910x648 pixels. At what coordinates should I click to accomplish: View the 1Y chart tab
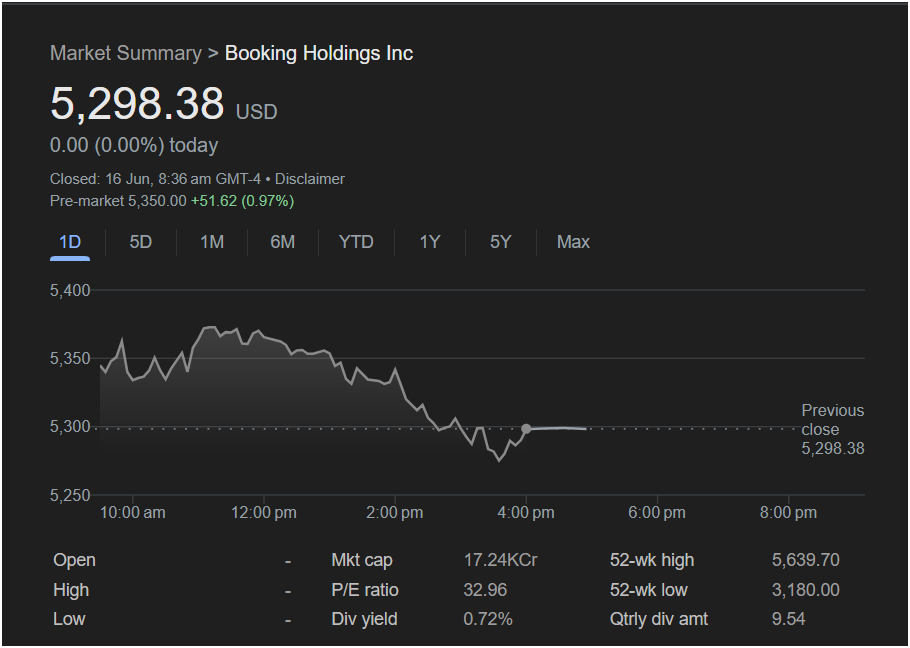click(x=430, y=242)
